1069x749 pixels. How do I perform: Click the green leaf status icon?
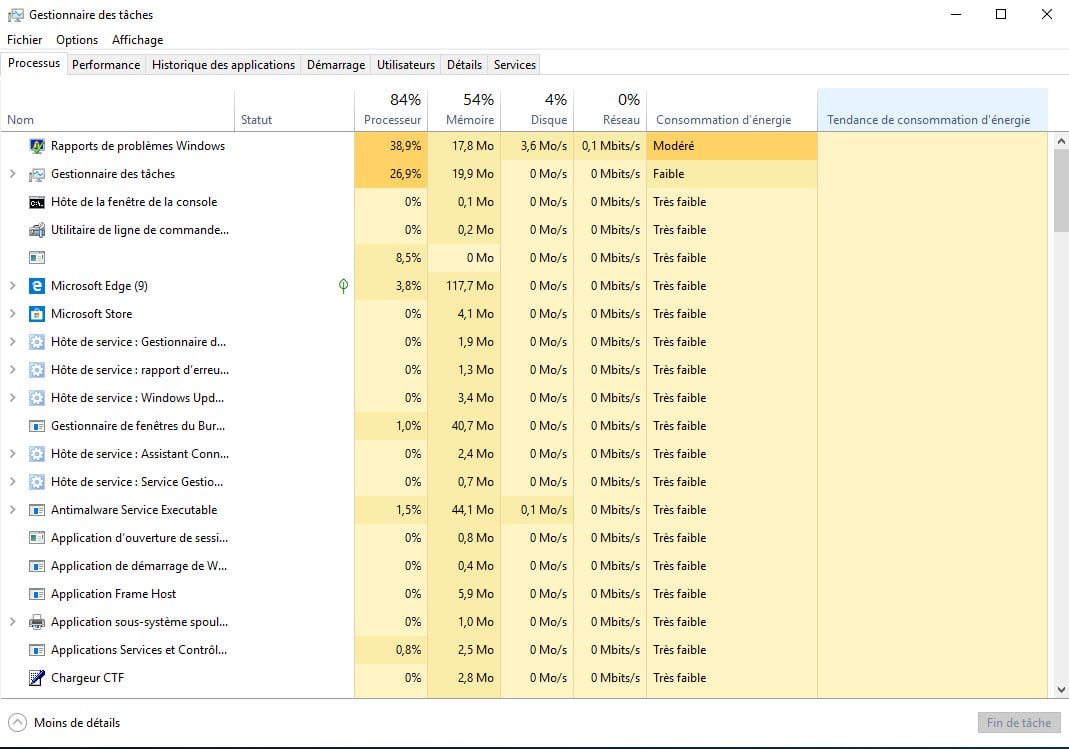tap(343, 286)
